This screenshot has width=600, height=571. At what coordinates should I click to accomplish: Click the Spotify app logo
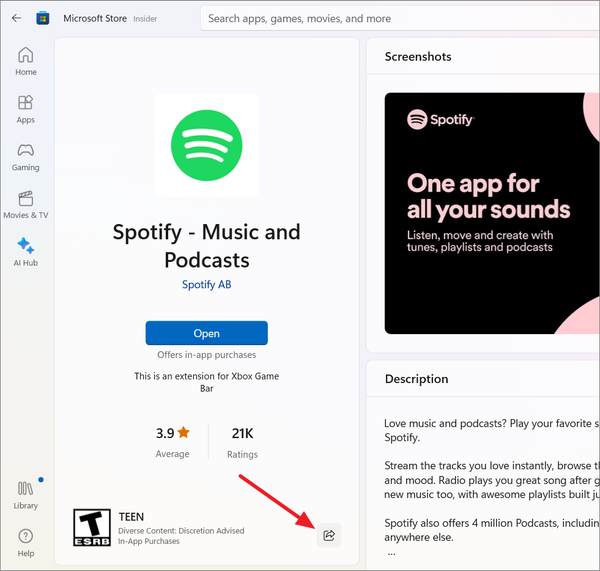click(207, 145)
